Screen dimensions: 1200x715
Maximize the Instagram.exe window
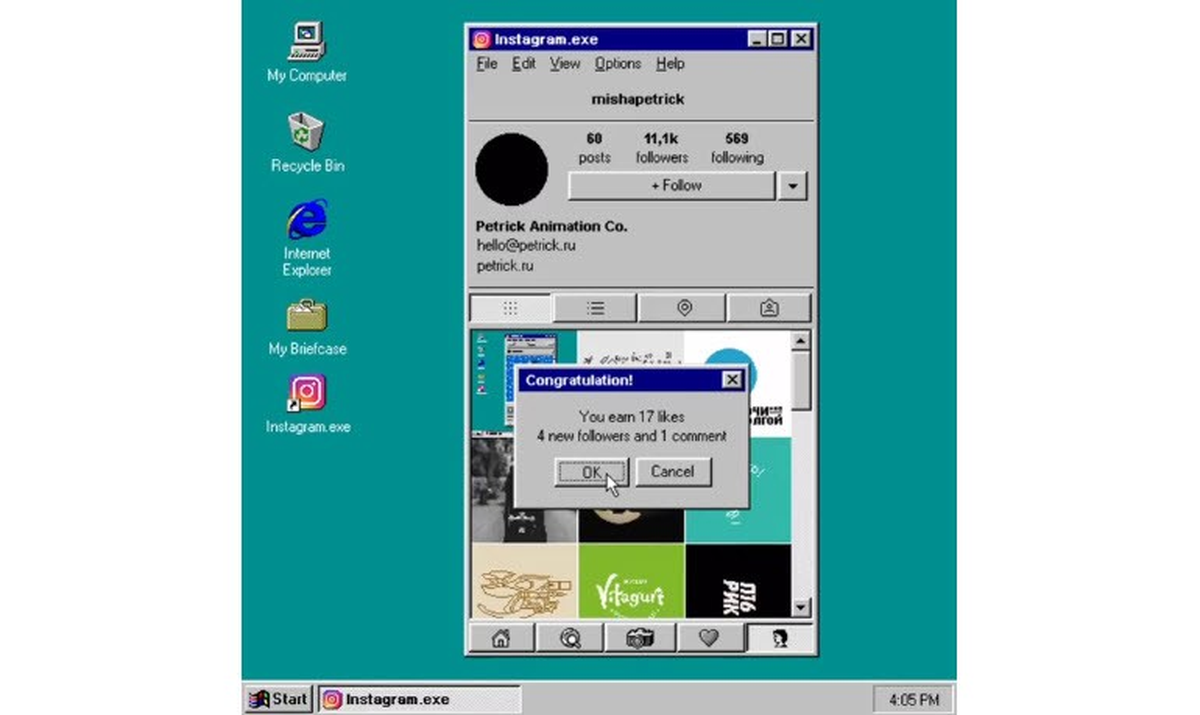point(778,40)
